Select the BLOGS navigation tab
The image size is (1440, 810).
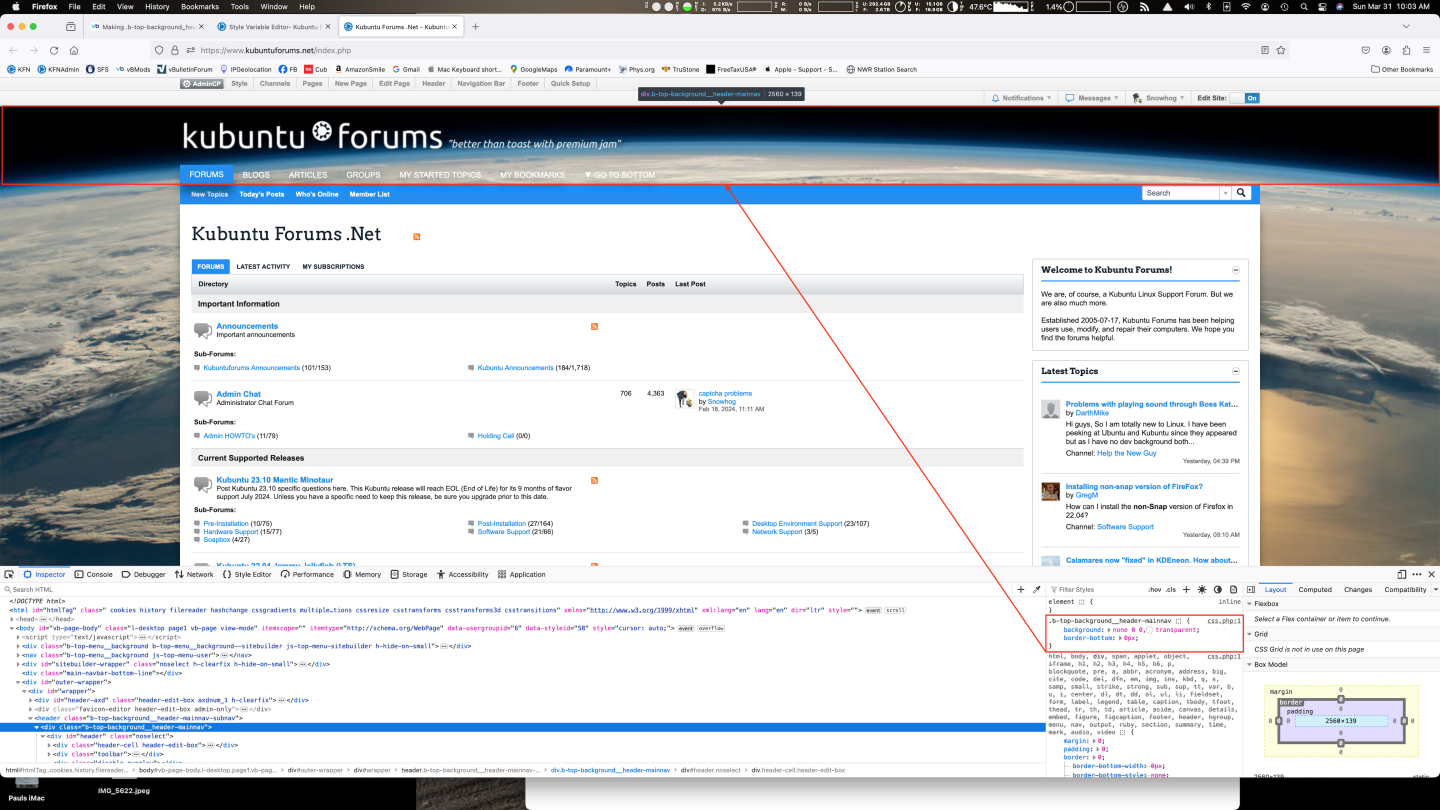(x=256, y=175)
